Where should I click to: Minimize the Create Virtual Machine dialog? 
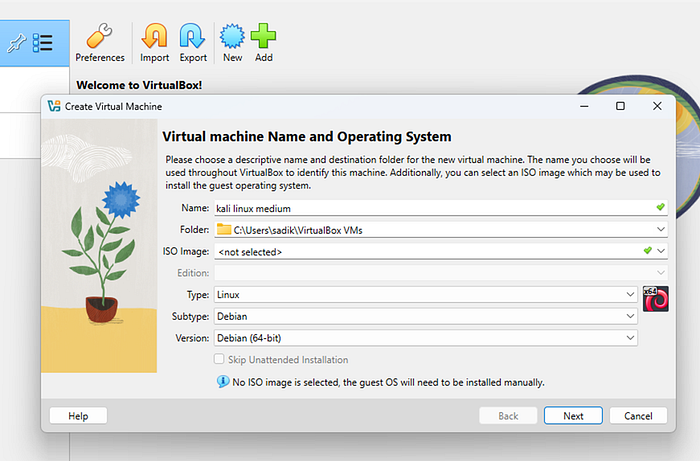[x=584, y=106]
